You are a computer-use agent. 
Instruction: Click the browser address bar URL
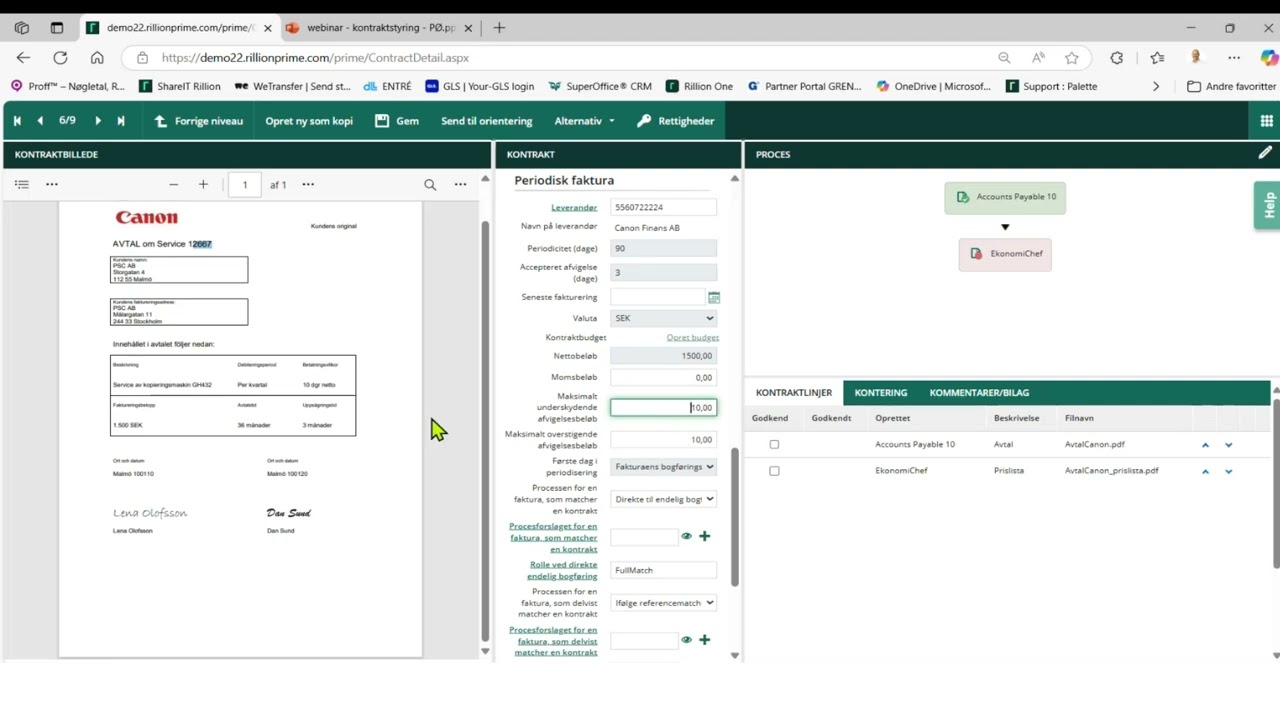point(315,58)
